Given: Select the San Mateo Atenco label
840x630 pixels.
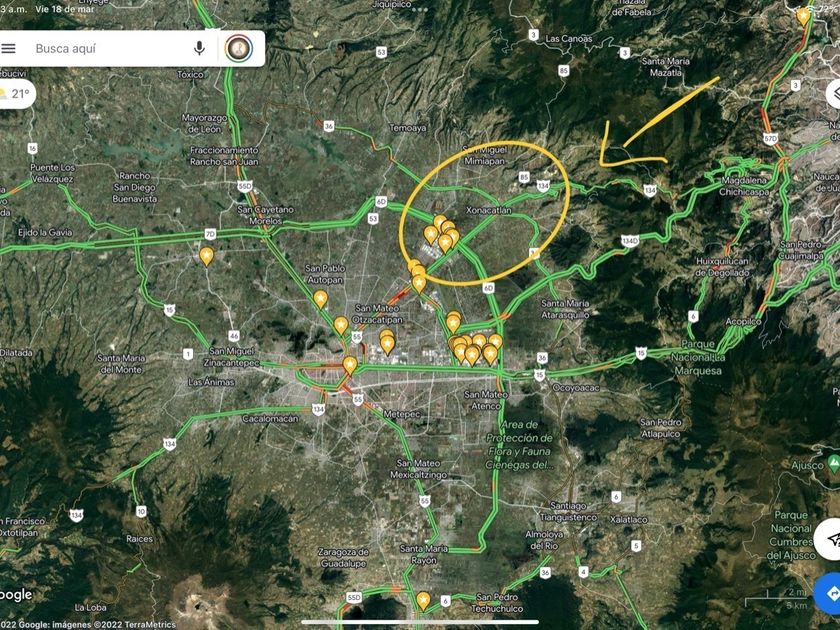Looking at the screenshot, I should (x=486, y=400).
